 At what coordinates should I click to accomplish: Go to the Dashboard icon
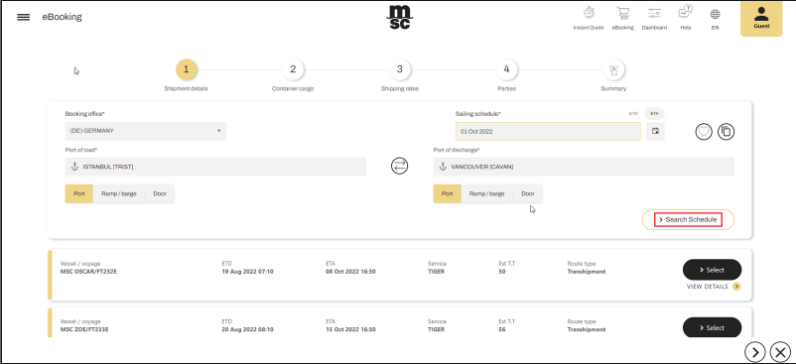click(654, 18)
